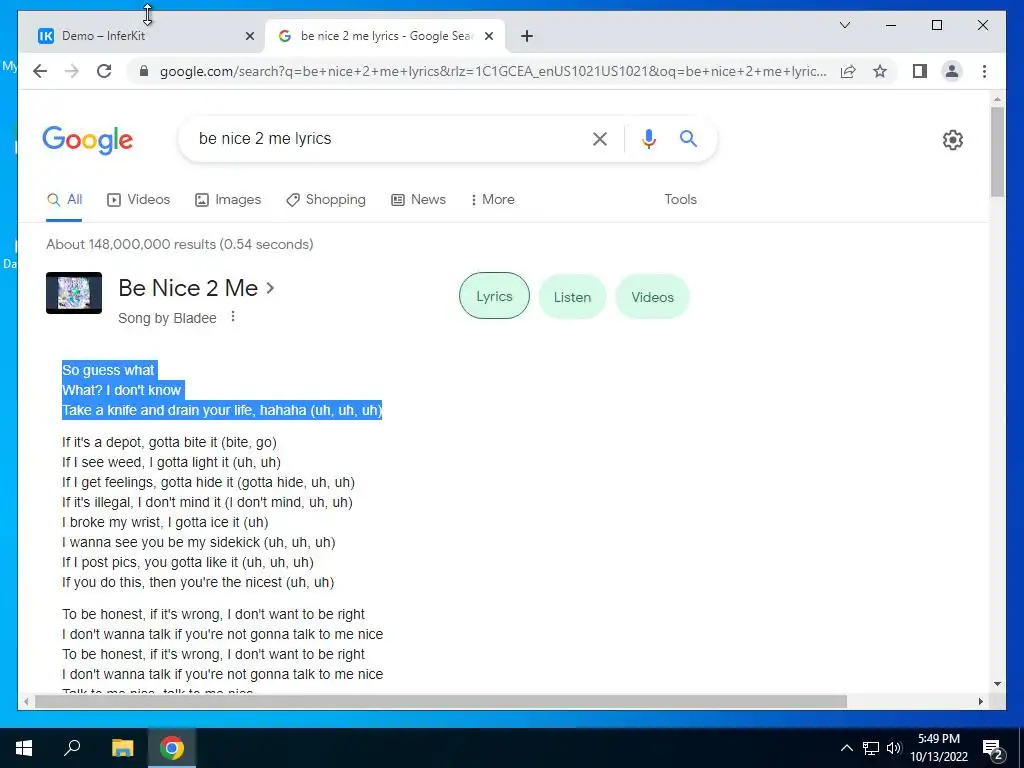This screenshot has width=1024, height=768.
Task: Click the address bar URL
Action: (493, 71)
